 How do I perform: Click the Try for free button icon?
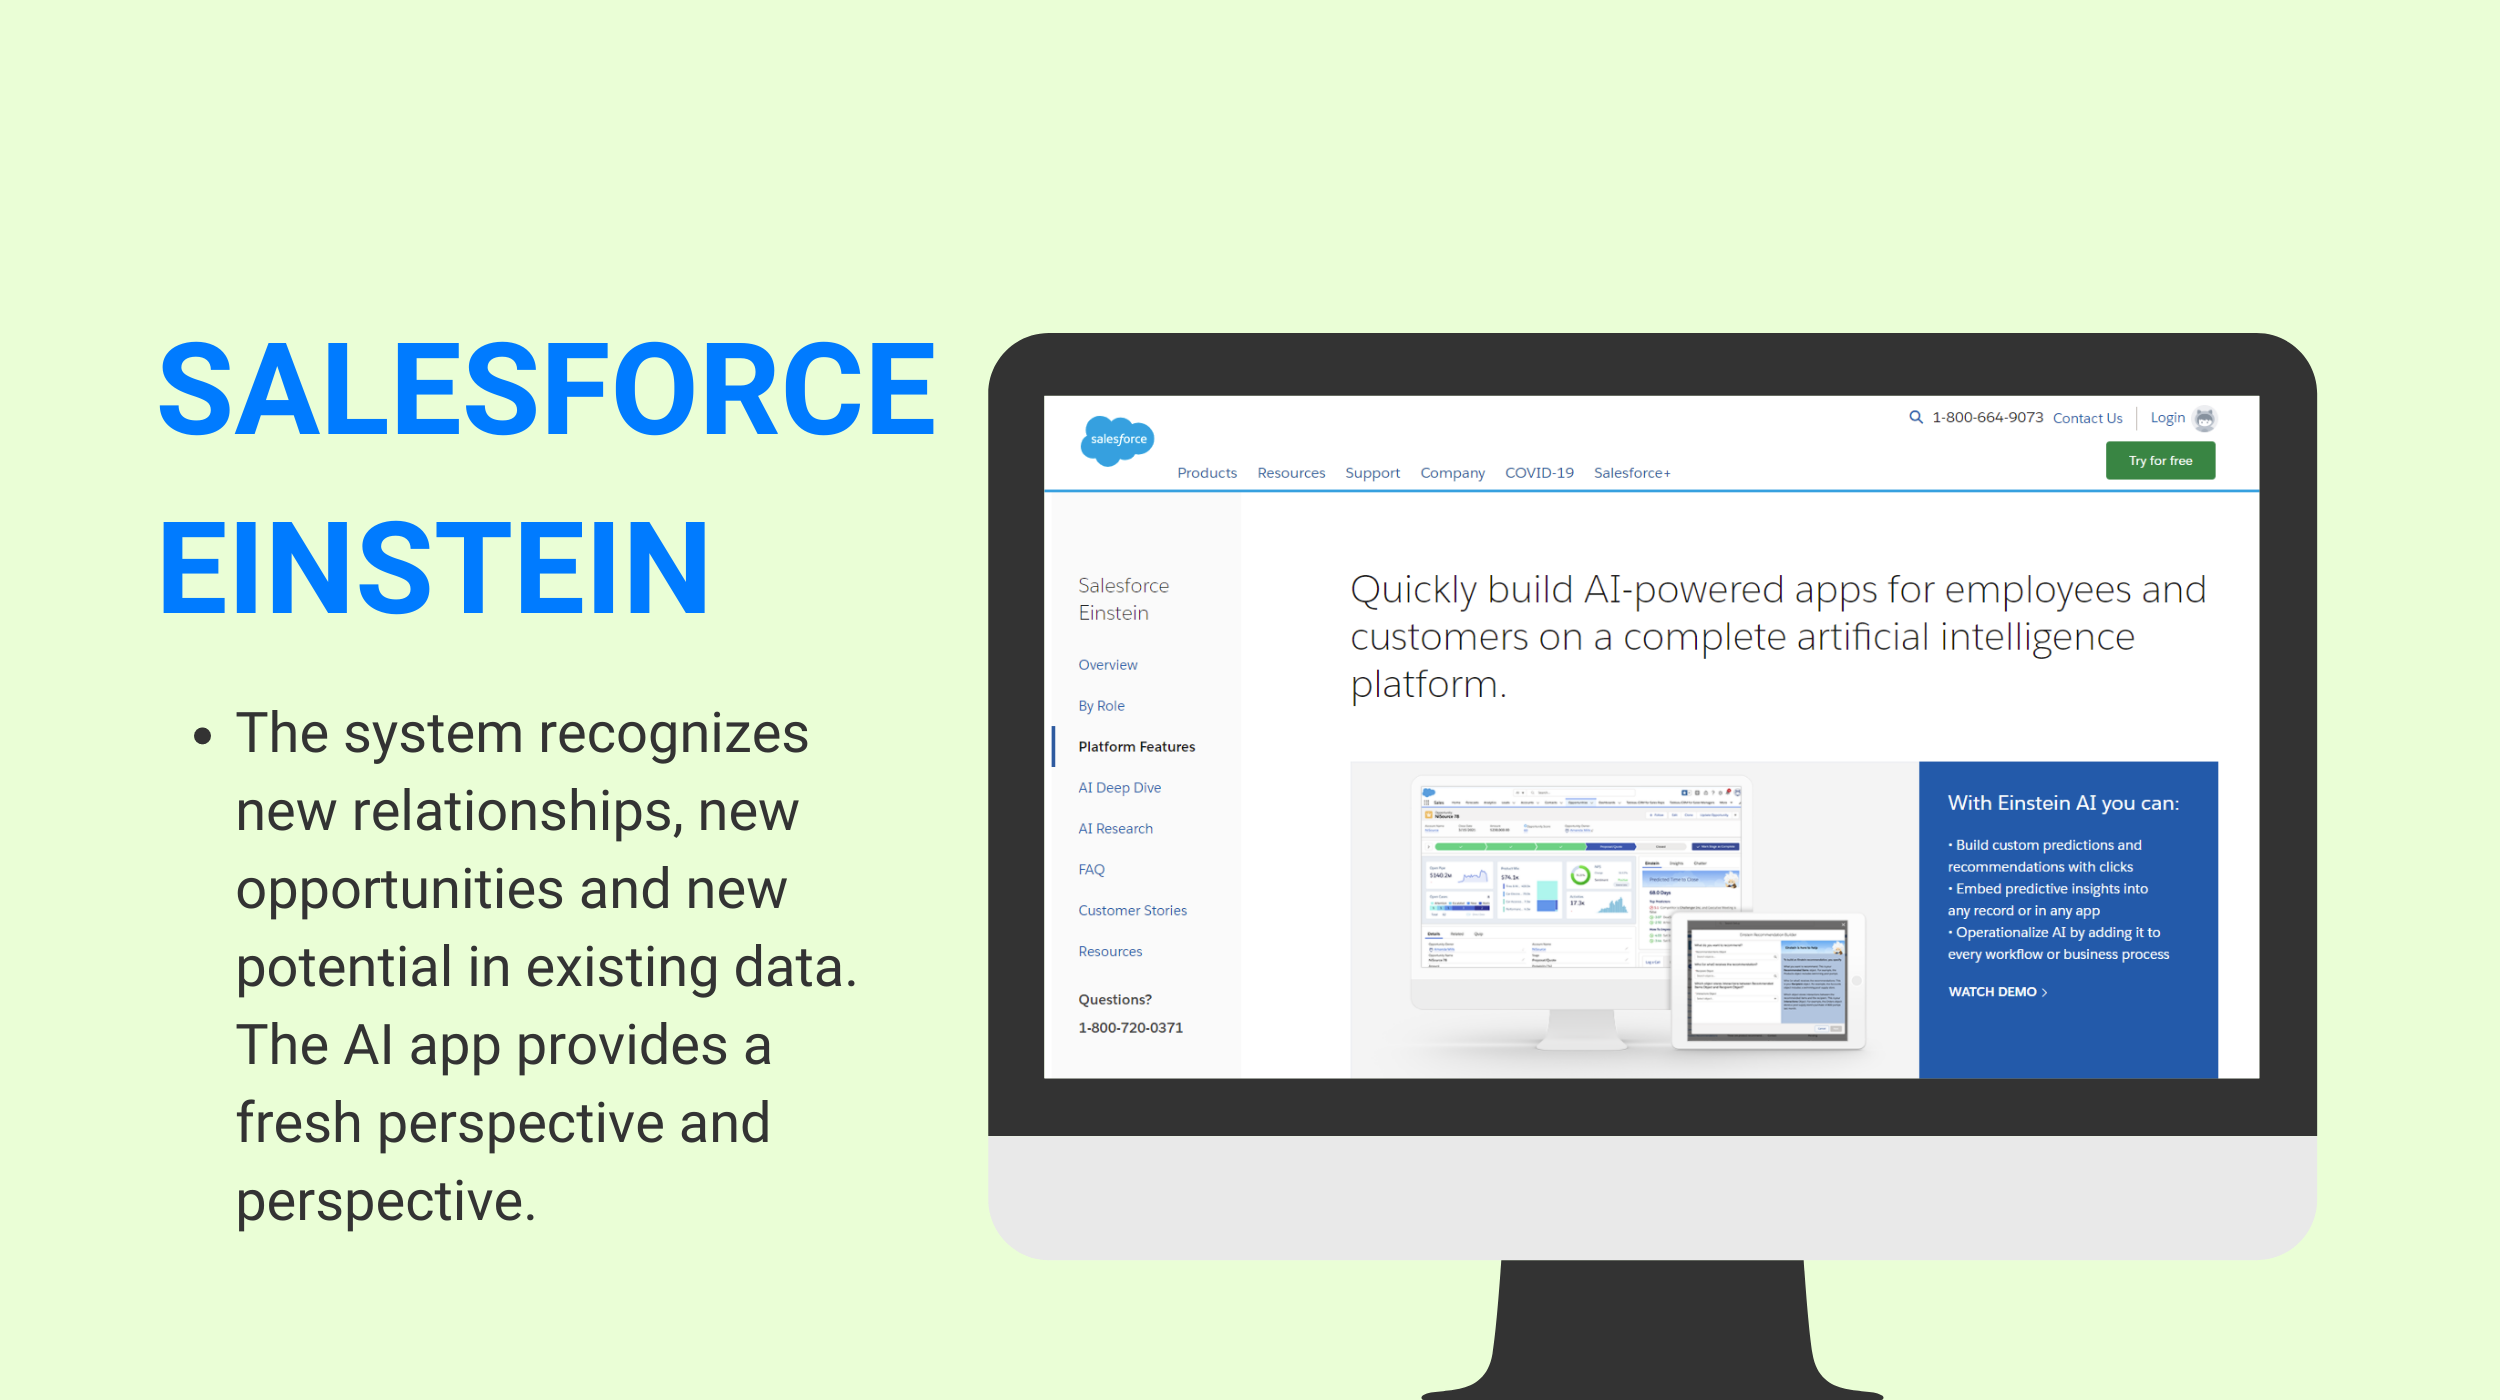pos(2160,459)
